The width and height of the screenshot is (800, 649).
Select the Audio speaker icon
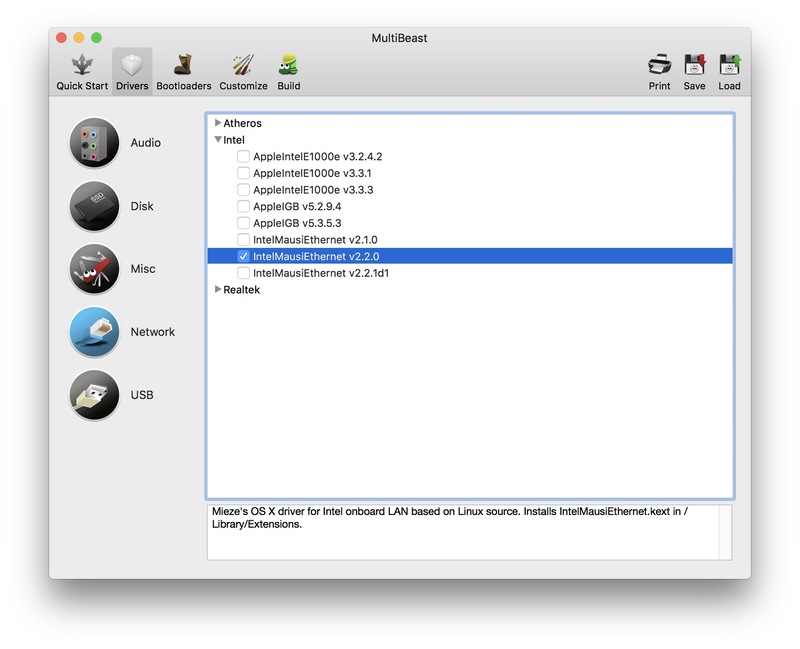(x=94, y=142)
